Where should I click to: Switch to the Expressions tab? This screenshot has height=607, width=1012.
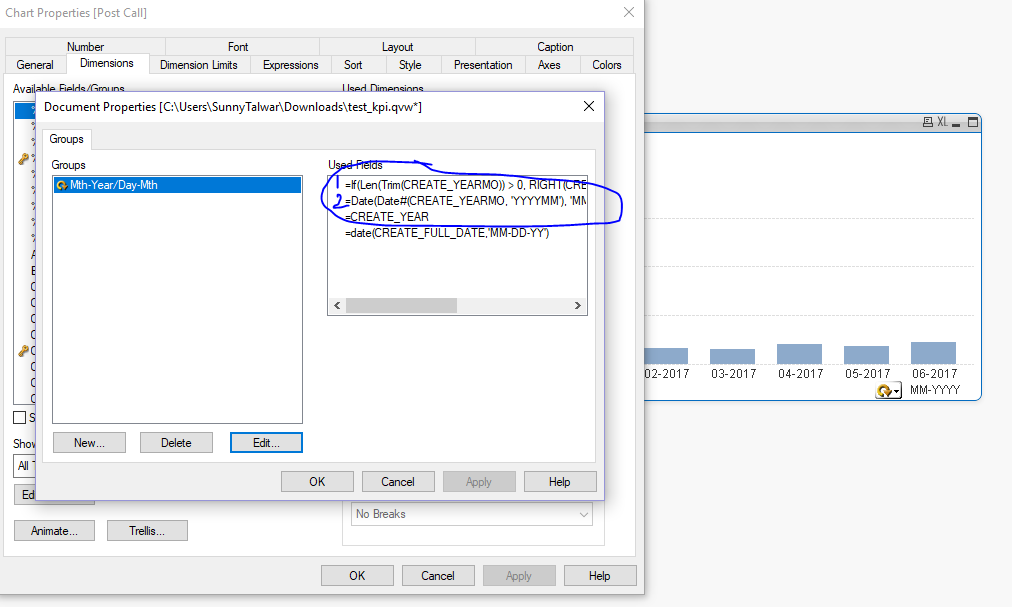tap(290, 65)
